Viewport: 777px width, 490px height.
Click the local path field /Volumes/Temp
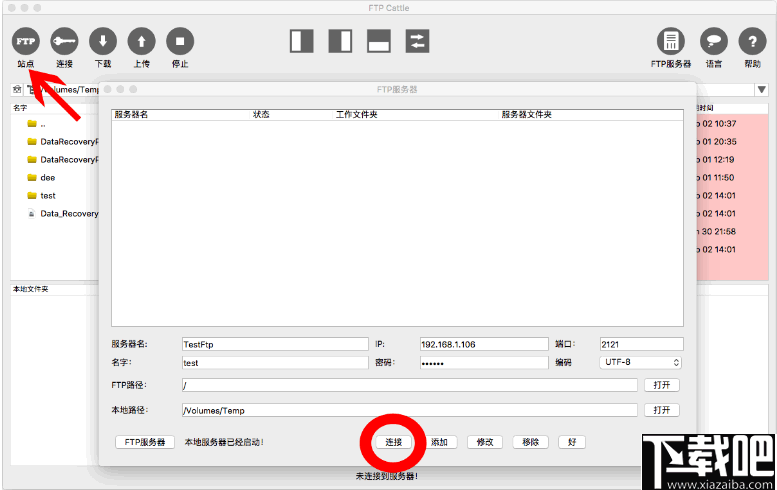point(409,410)
